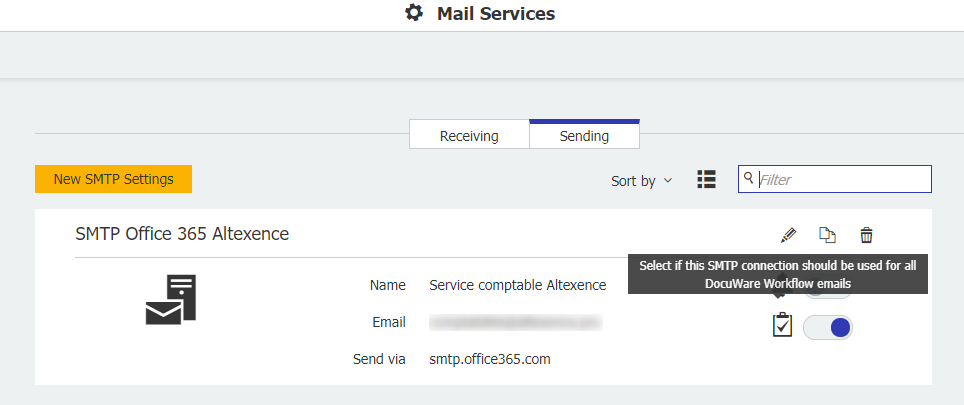Click the New SMTP Settings button
Viewport: 964px width, 405px height.
coord(113,179)
